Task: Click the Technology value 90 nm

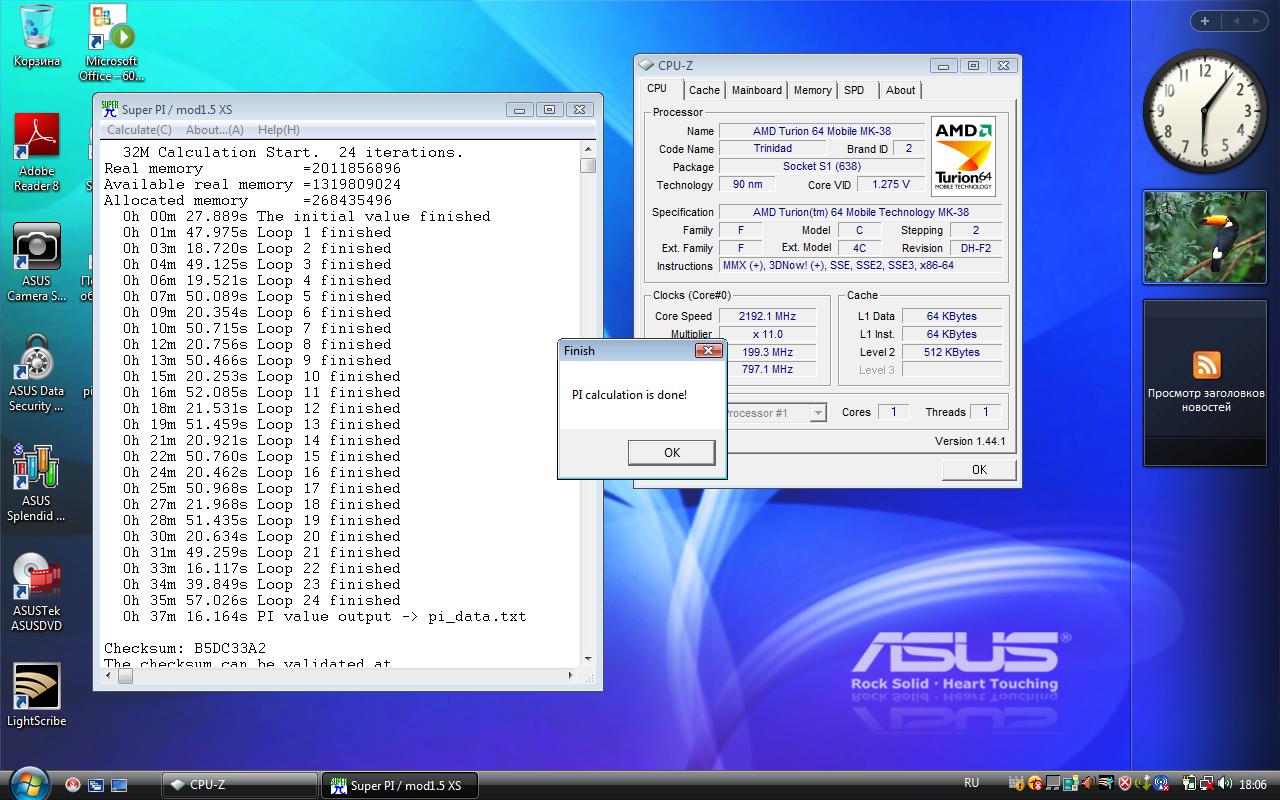Action: pos(746,185)
